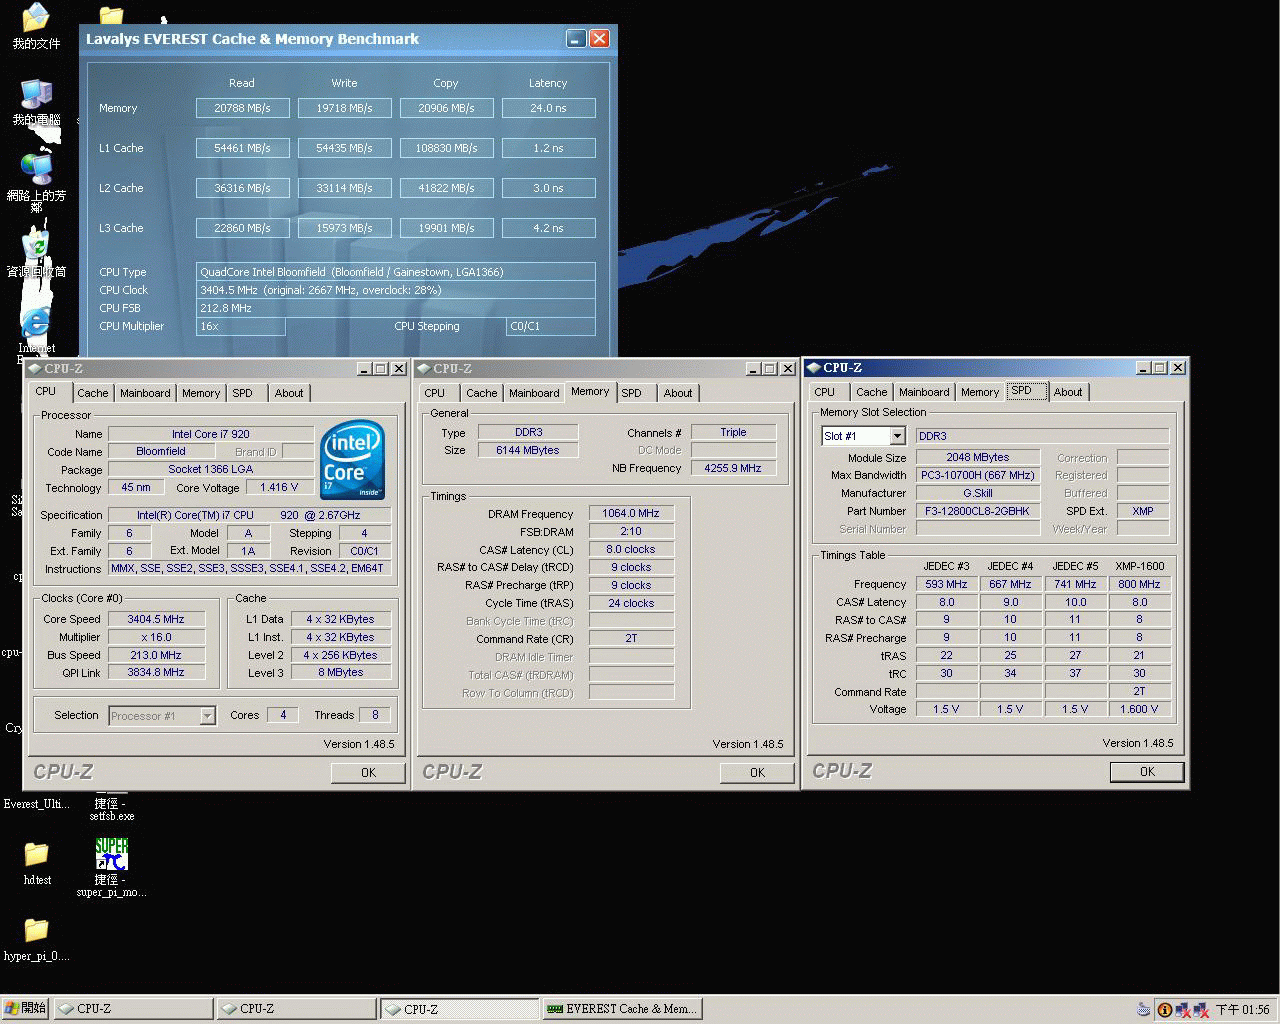Click the NB Frequency value 4255.9 MHz
This screenshot has width=1280, height=1024.
tap(733, 468)
